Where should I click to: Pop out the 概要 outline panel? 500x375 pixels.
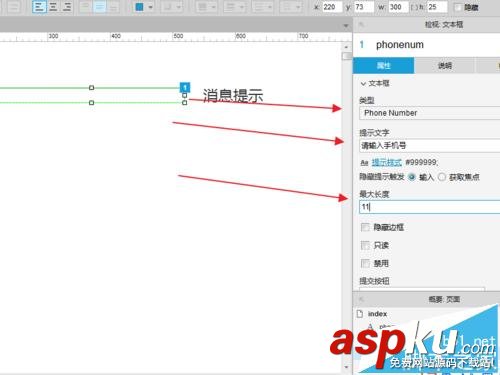coord(361,299)
